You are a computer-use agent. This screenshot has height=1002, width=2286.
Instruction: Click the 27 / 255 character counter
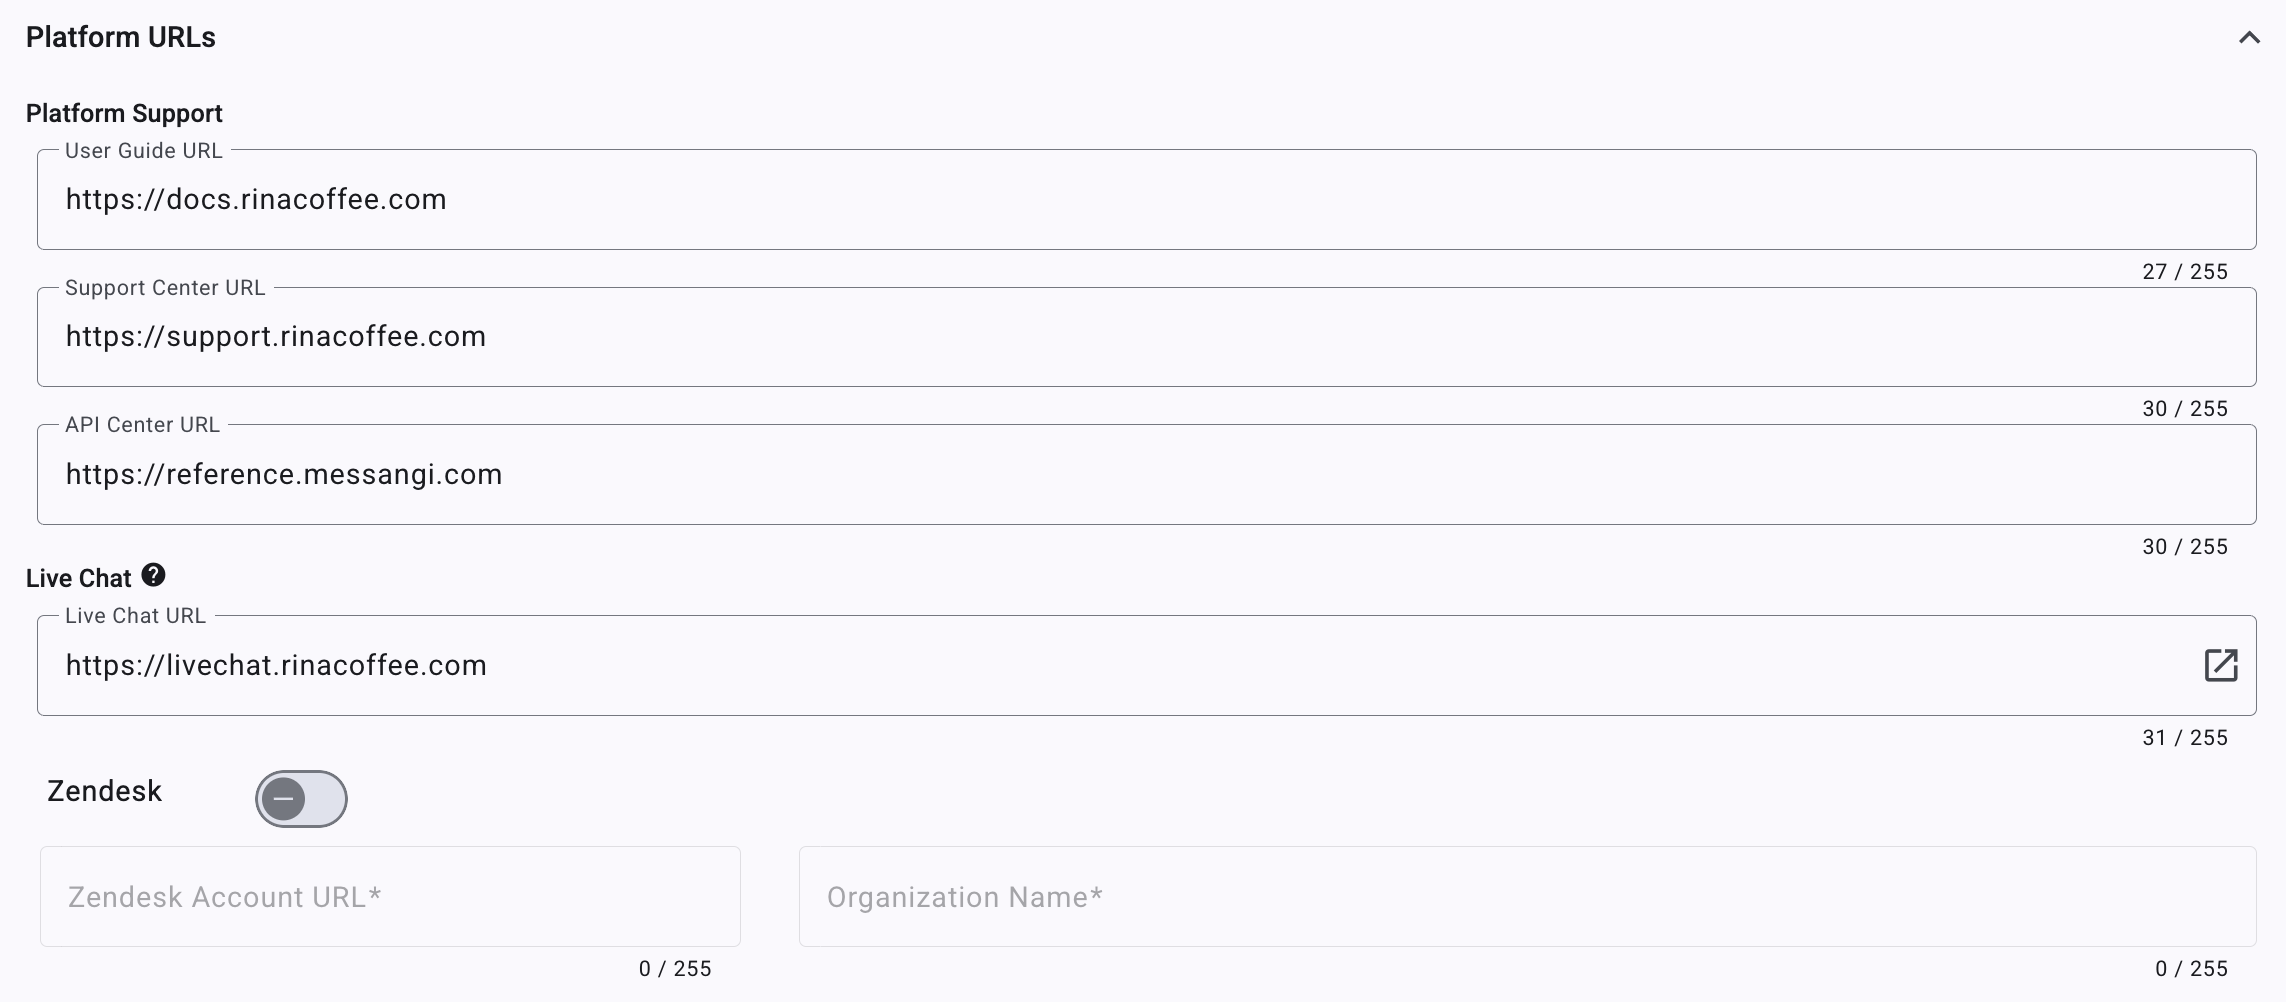(2185, 272)
